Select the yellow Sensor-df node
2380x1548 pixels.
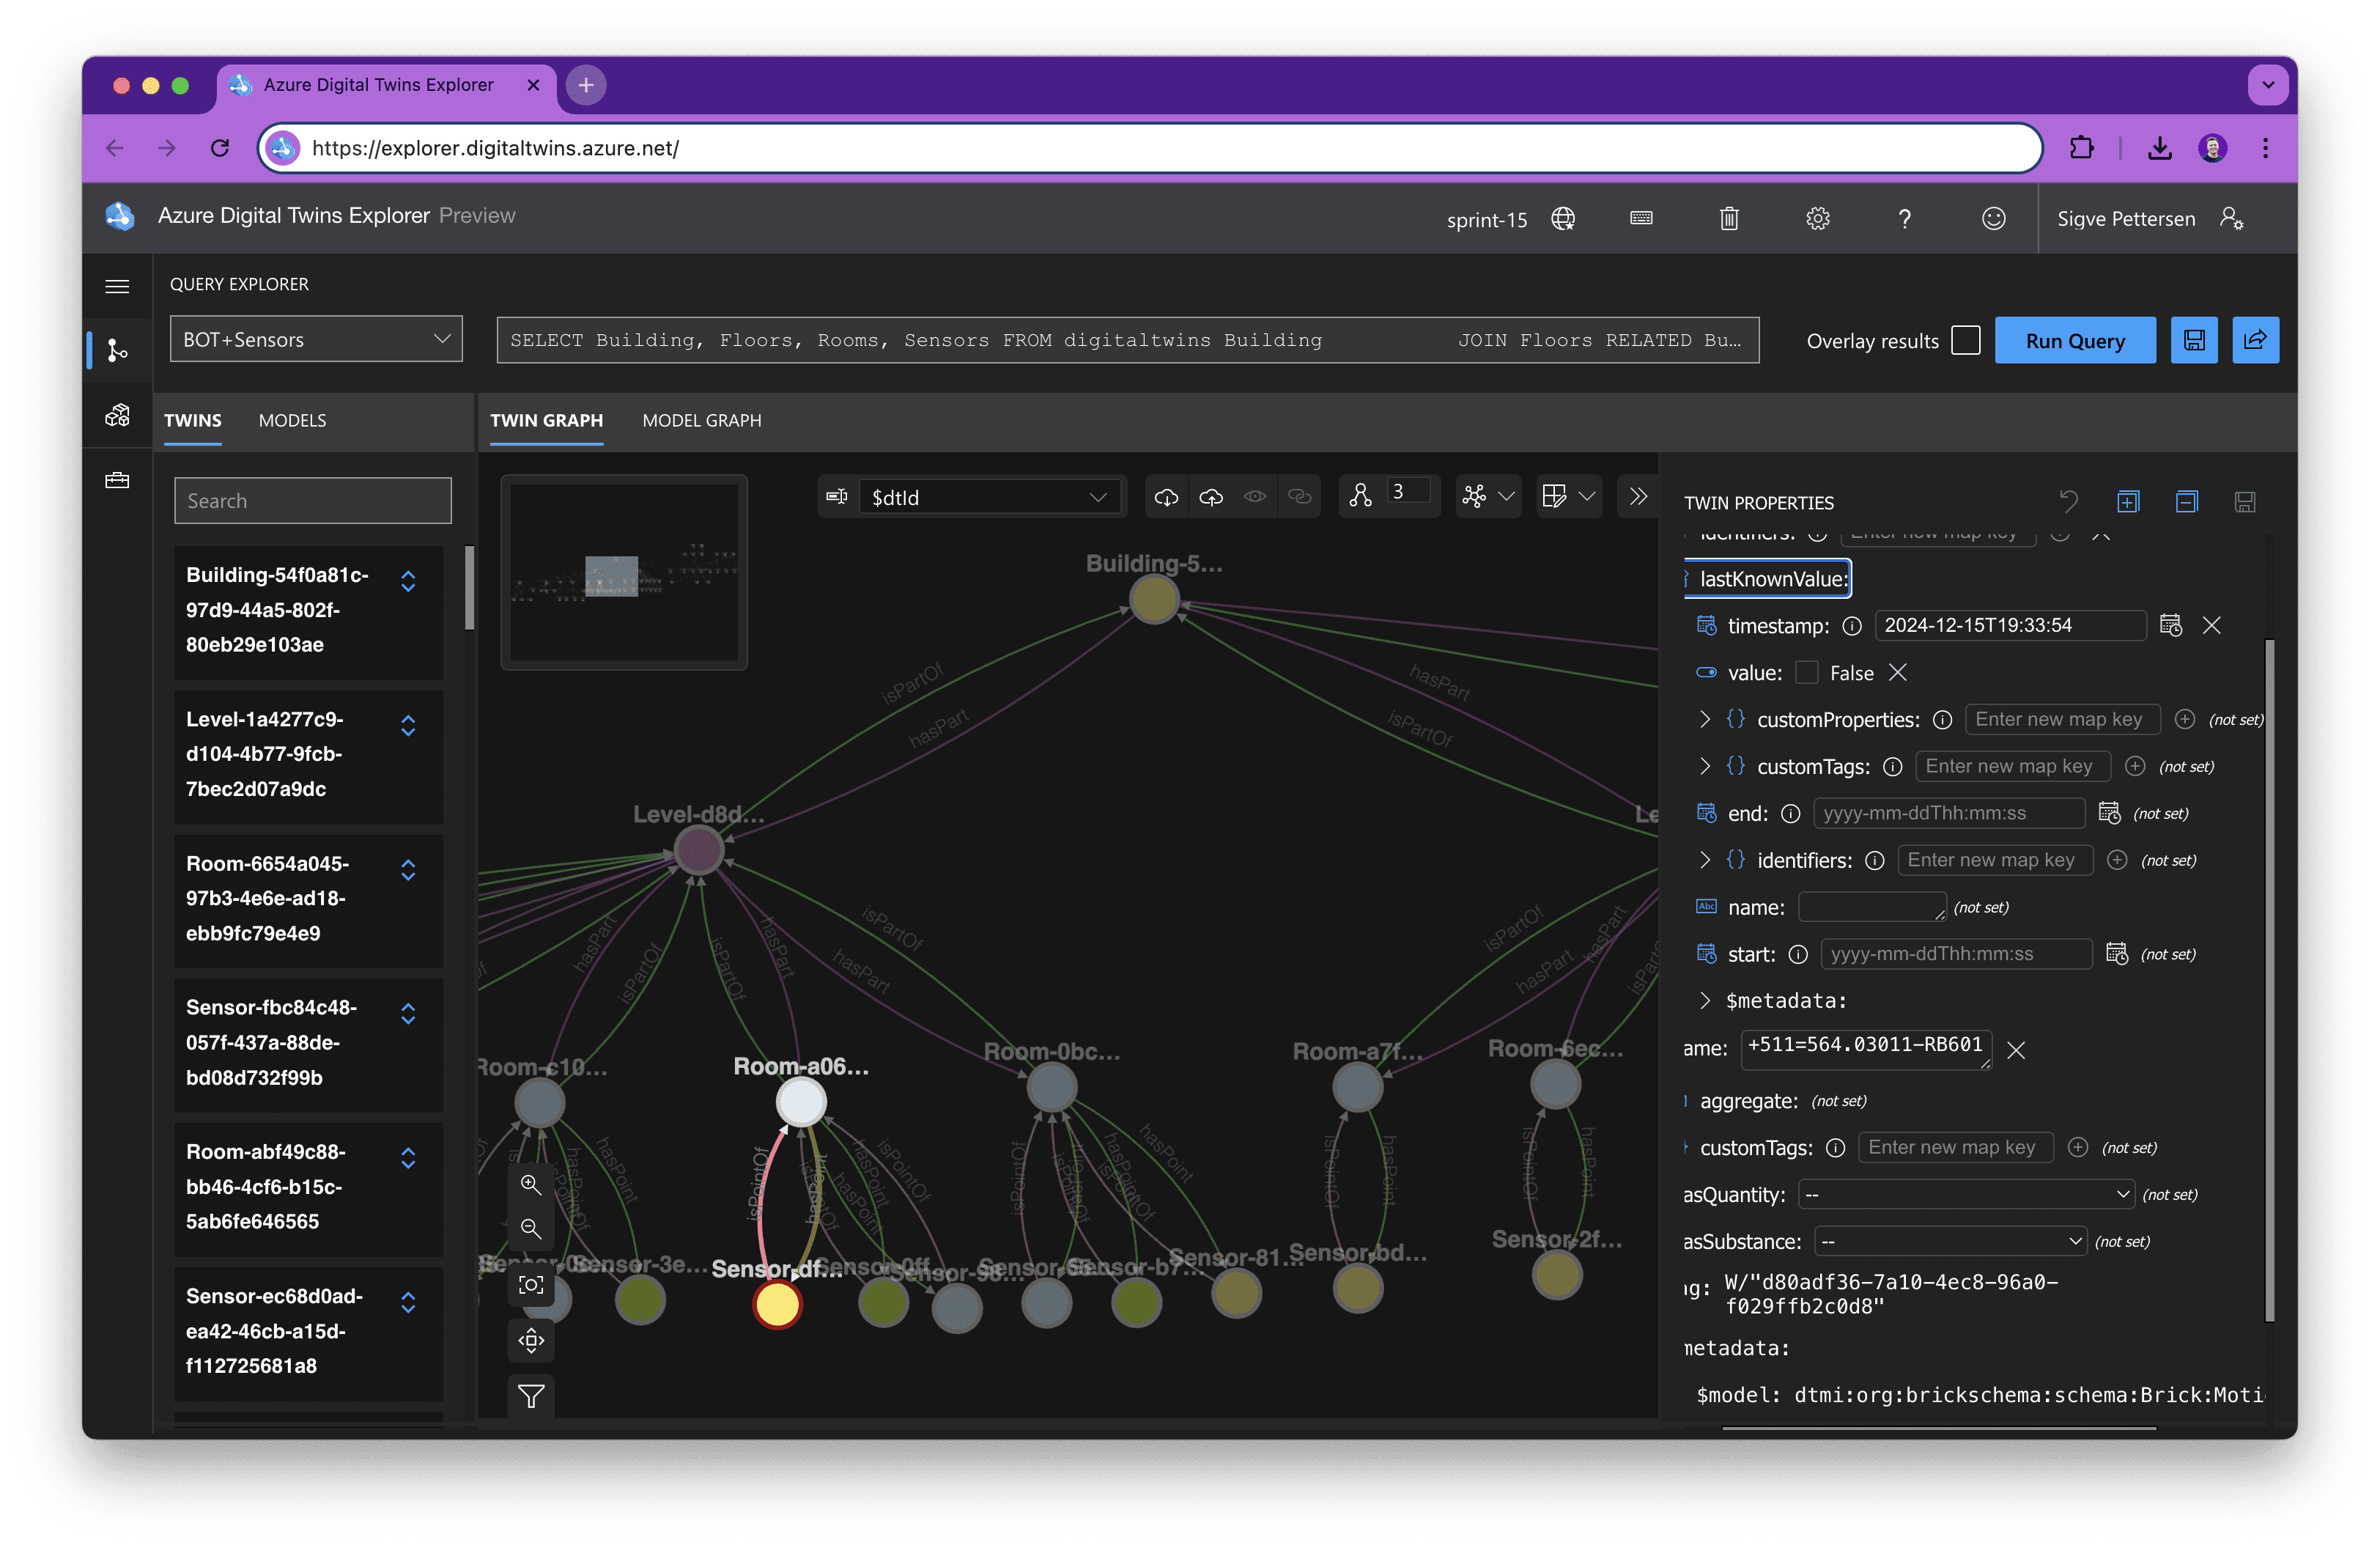[x=777, y=1304]
